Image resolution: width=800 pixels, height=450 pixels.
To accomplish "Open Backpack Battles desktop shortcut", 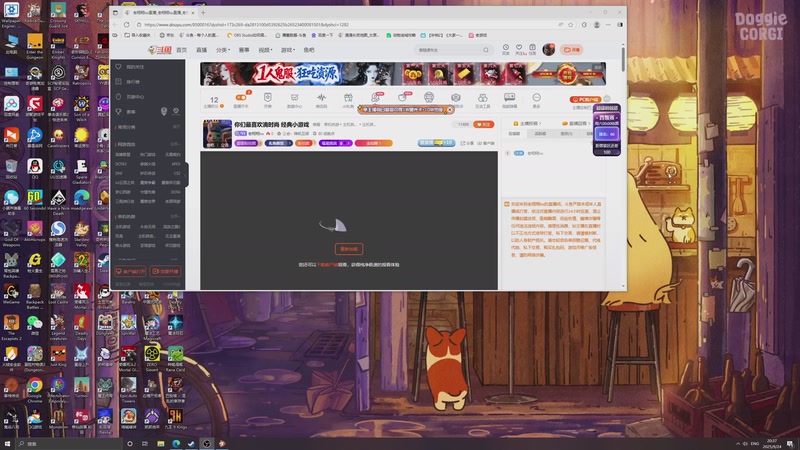I will coord(35,297).
